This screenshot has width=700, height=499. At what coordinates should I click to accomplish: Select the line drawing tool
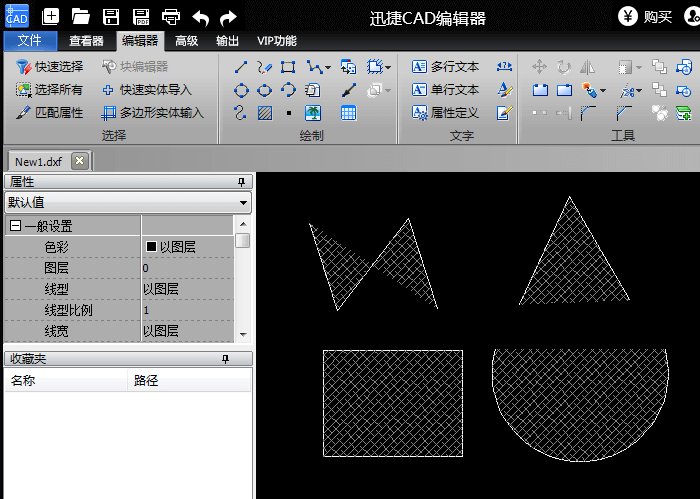241,67
